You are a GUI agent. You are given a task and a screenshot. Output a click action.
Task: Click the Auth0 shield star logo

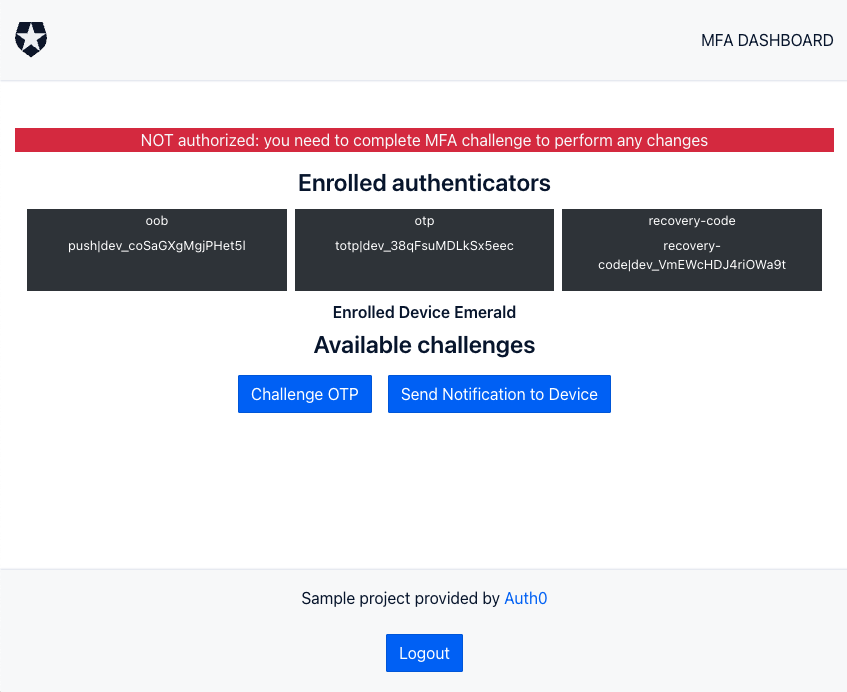31,39
